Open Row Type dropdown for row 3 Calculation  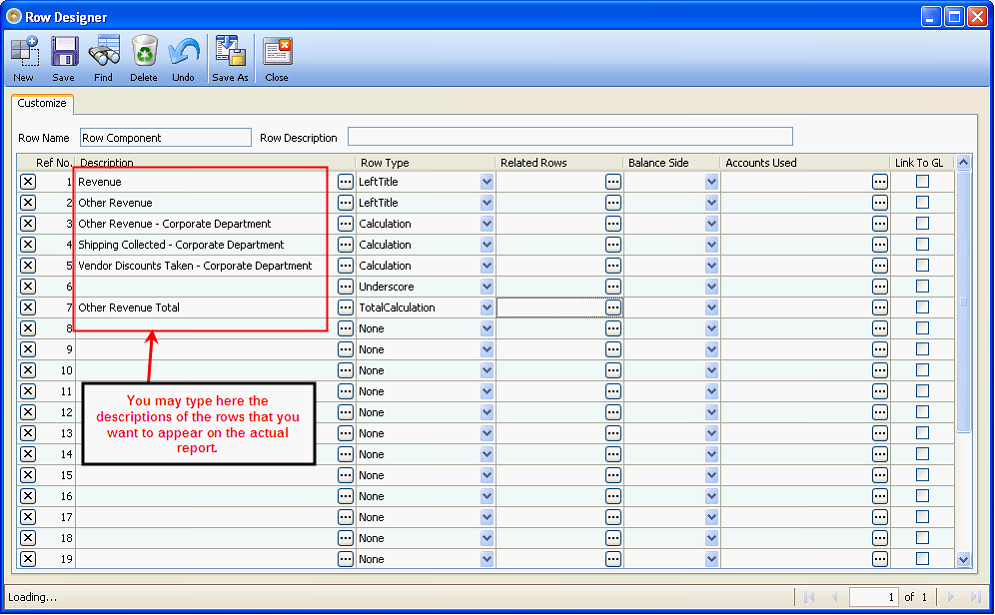(487, 224)
